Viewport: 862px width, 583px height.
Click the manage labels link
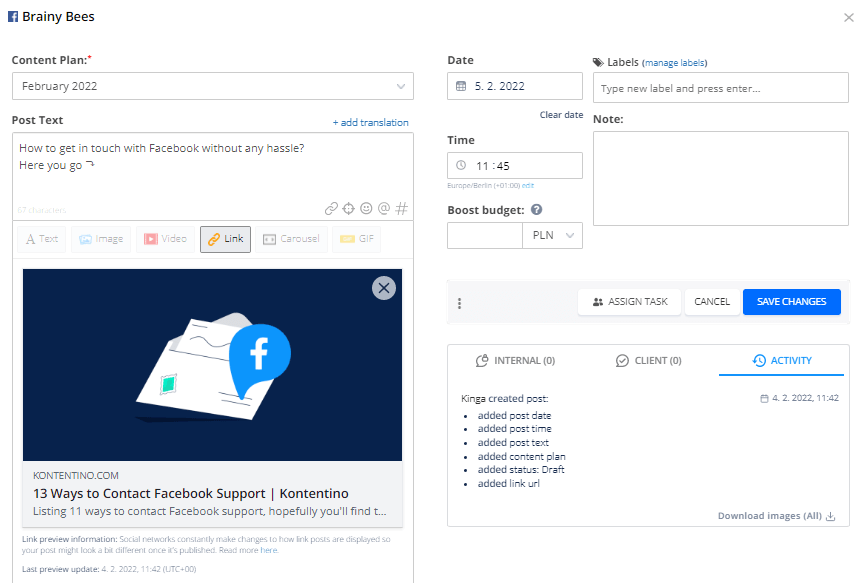(x=675, y=63)
